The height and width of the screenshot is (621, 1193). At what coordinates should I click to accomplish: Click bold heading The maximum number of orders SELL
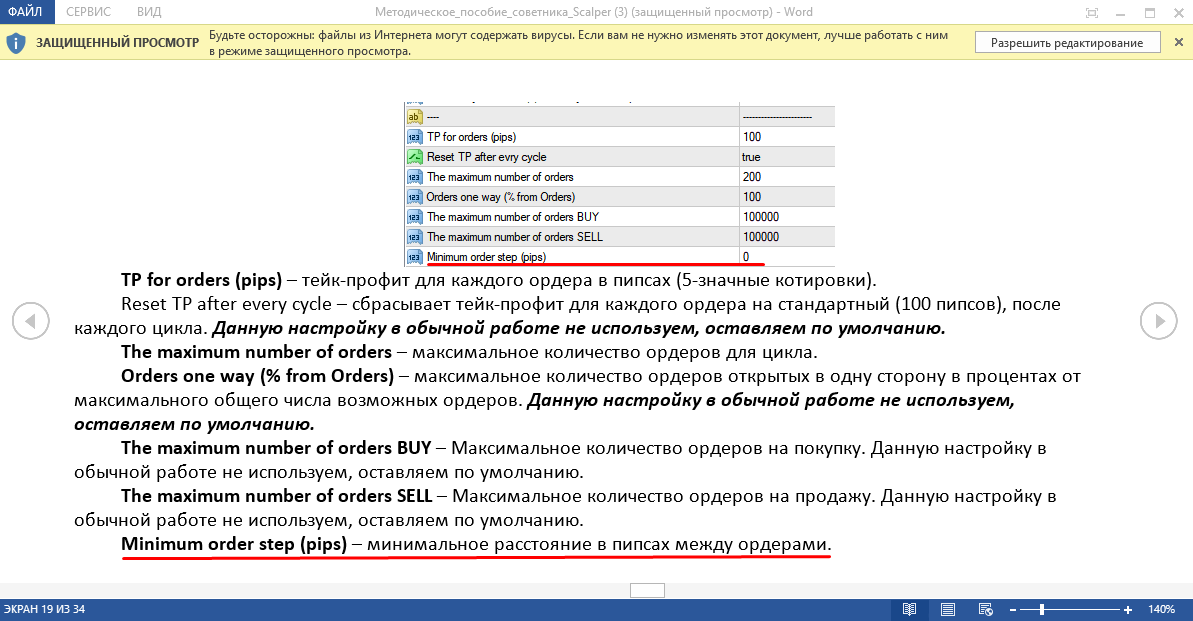277,496
